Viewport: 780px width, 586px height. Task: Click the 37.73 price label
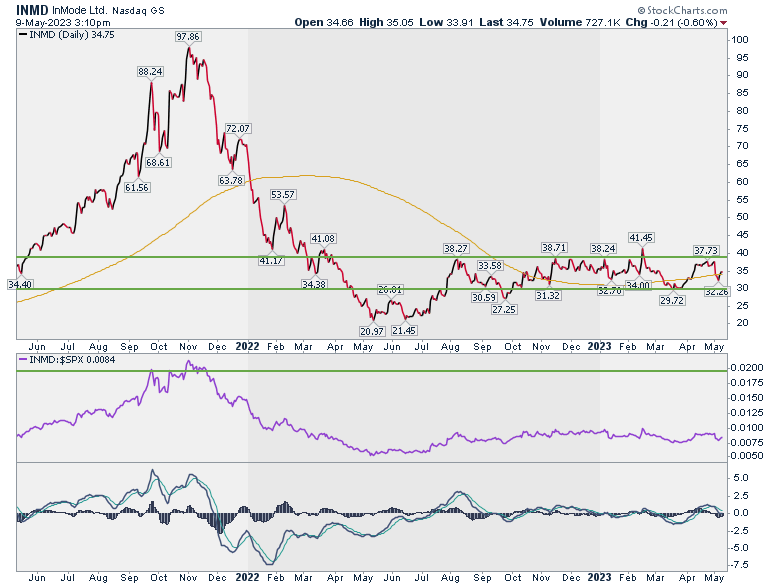click(706, 250)
